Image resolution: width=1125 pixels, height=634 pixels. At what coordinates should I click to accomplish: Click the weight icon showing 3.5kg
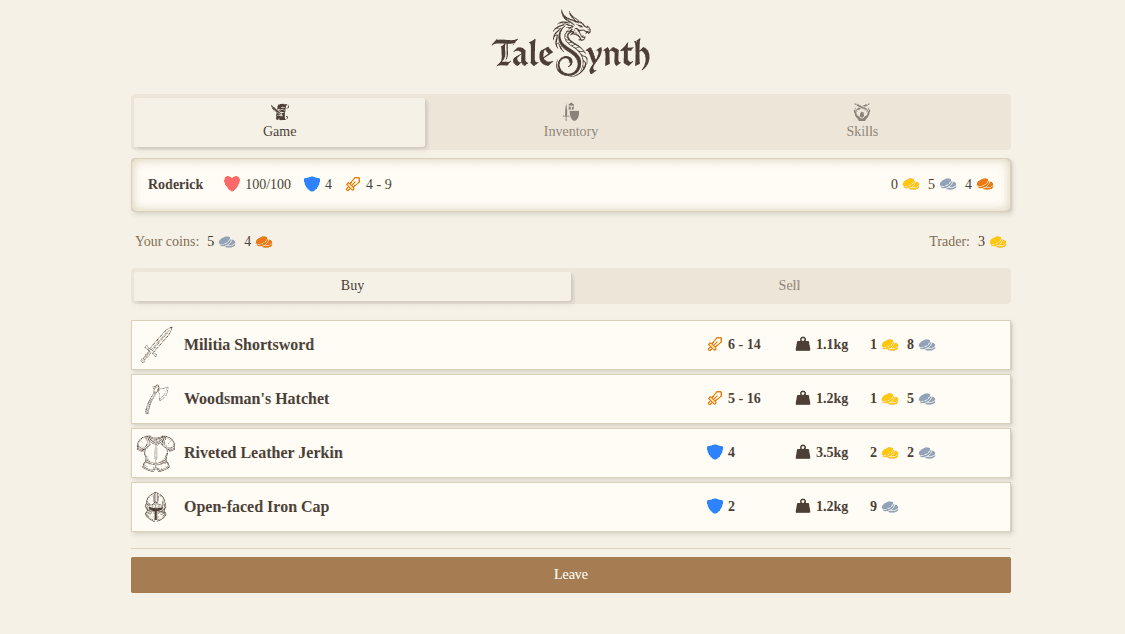coord(801,452)
